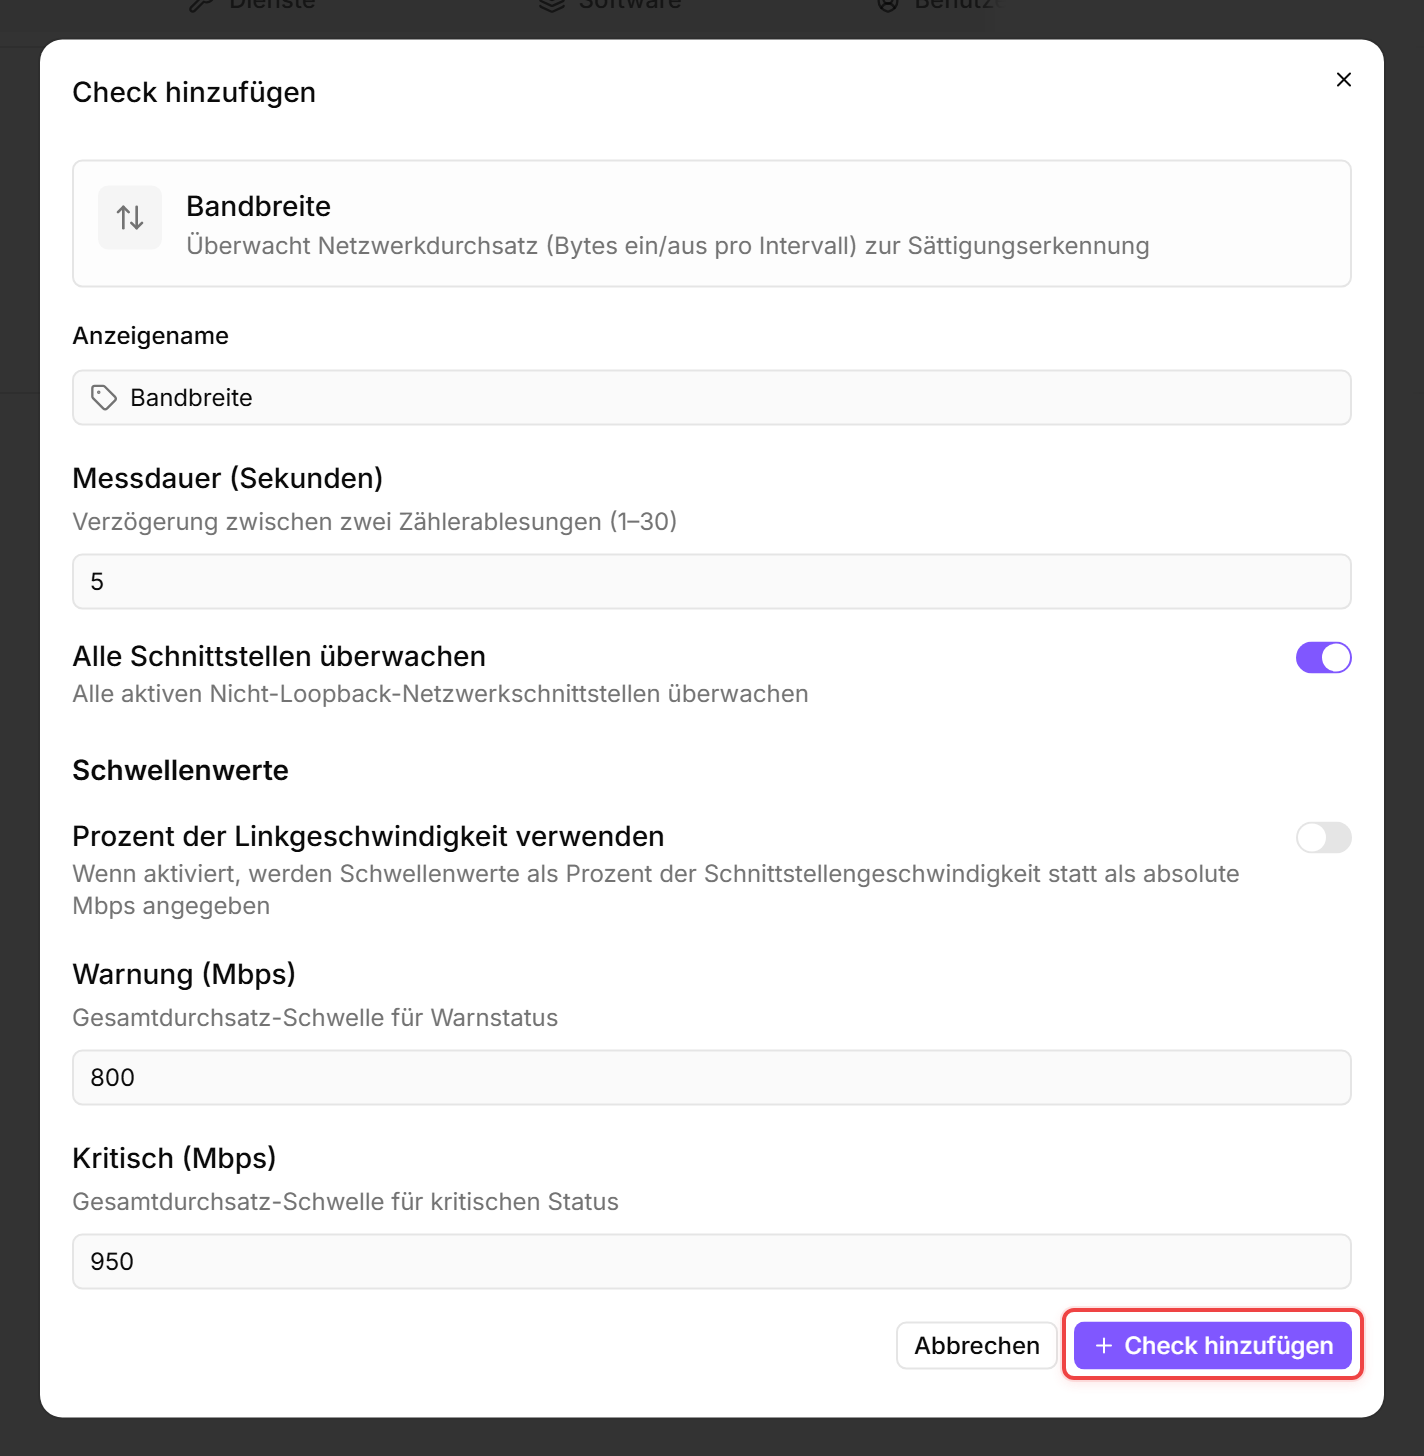Click the Kritisch Mbps field showing 950
This screenshot has height=1456, width=1424.
(712, 1262)
